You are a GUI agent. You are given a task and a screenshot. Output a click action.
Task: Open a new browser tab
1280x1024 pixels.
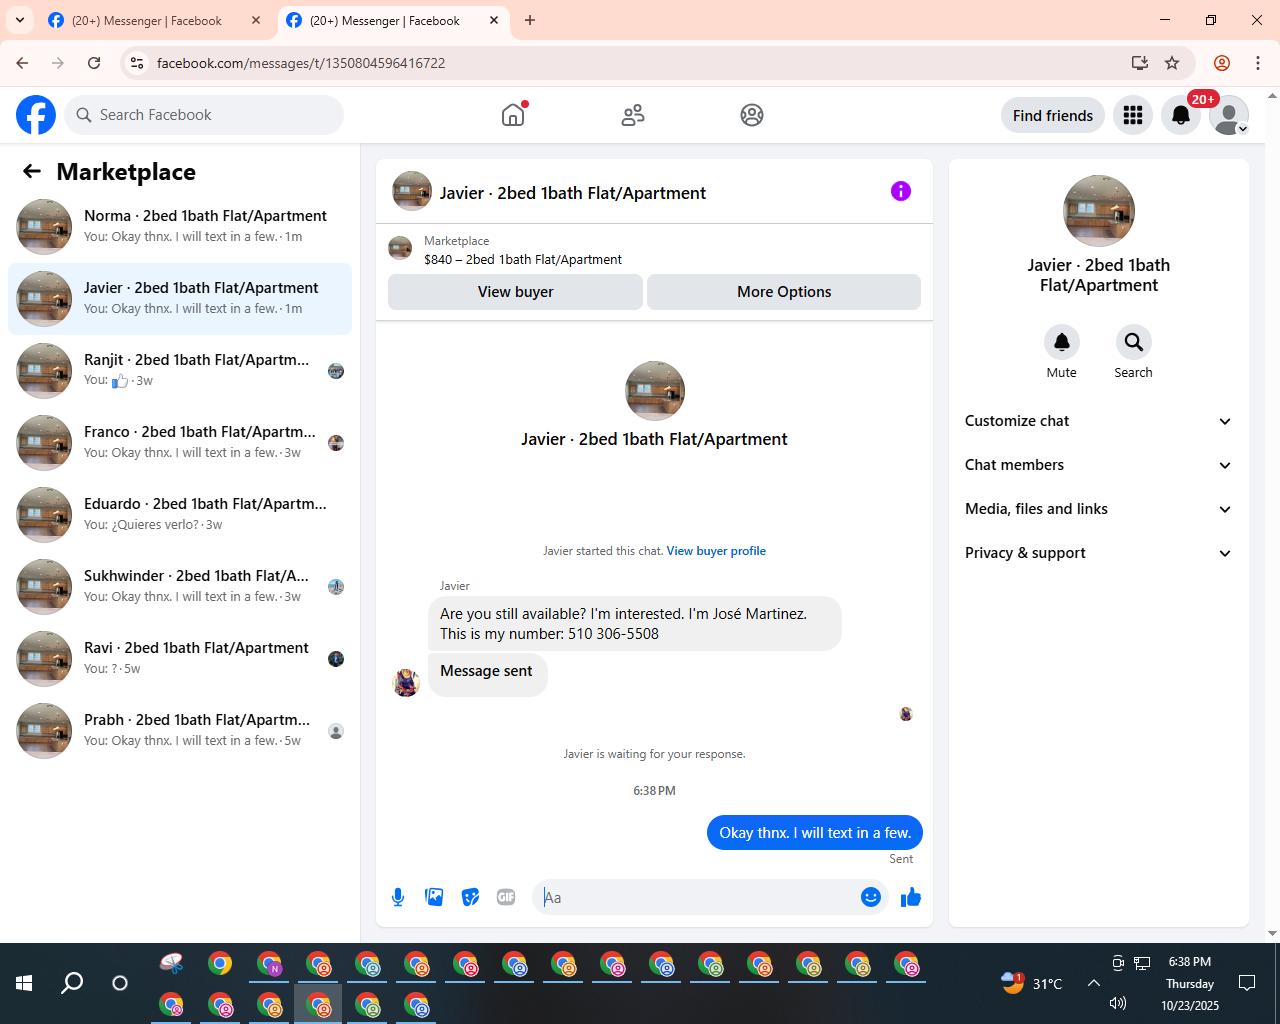click(x=530, y=20)
